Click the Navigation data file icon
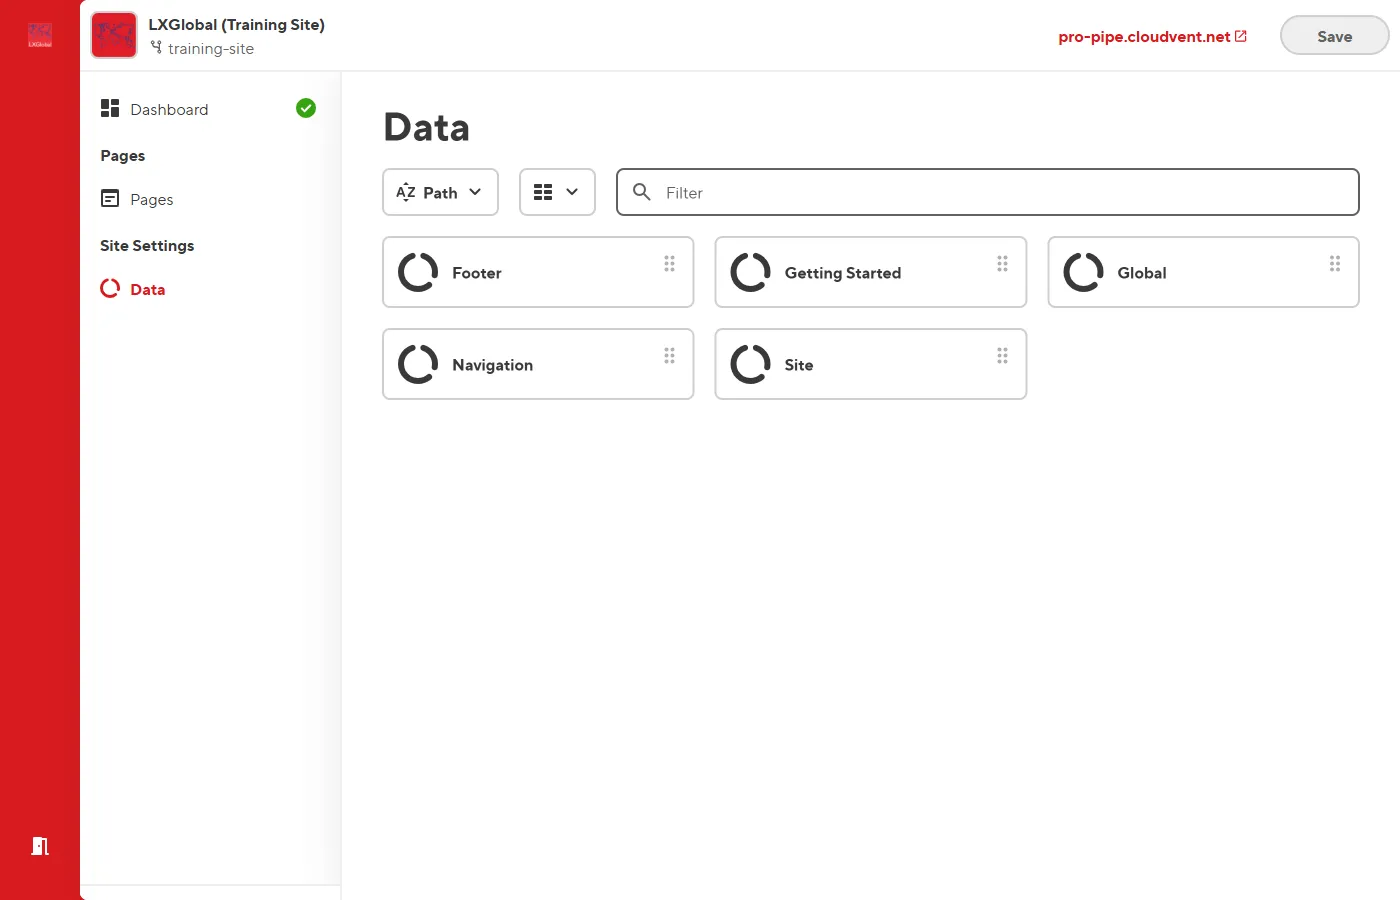This screenshot has height=900, width=1400. click(x=417, y=363)
